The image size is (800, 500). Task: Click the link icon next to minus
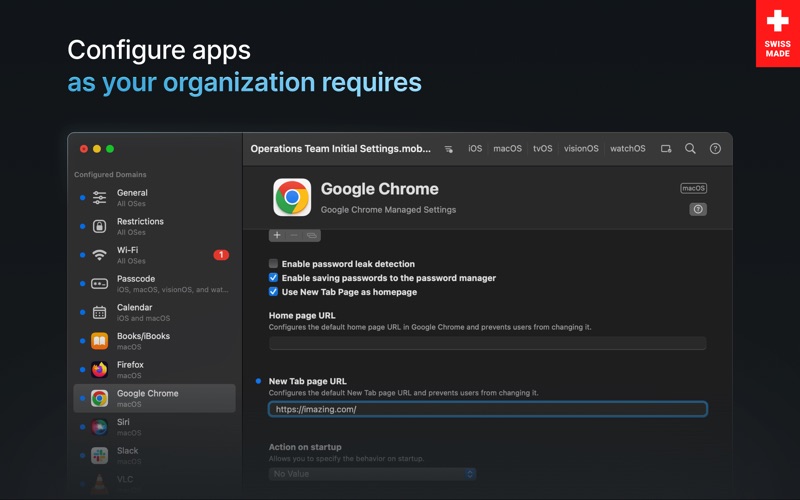click(x=311, y=235)
